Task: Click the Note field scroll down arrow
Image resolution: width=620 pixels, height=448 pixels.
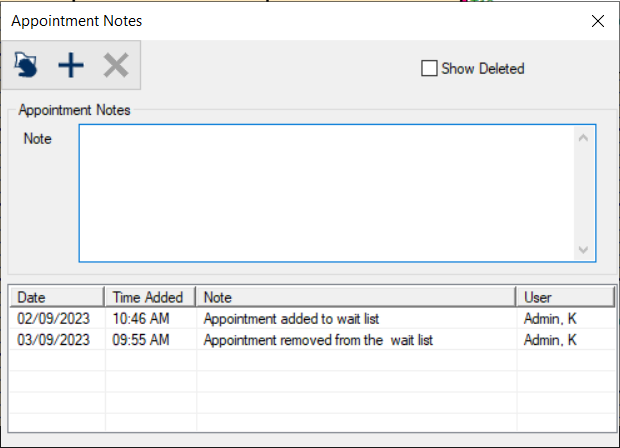Action: click(583, 250)
